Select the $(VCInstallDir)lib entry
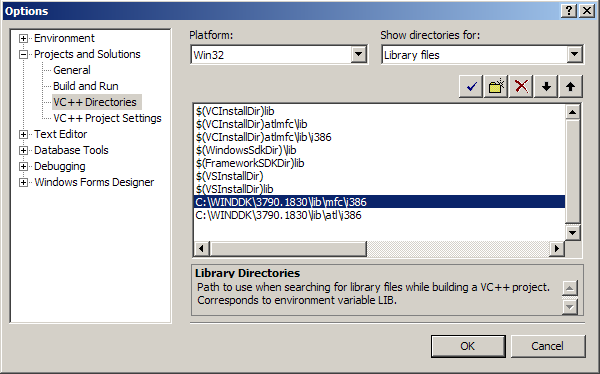 point(379,111)
